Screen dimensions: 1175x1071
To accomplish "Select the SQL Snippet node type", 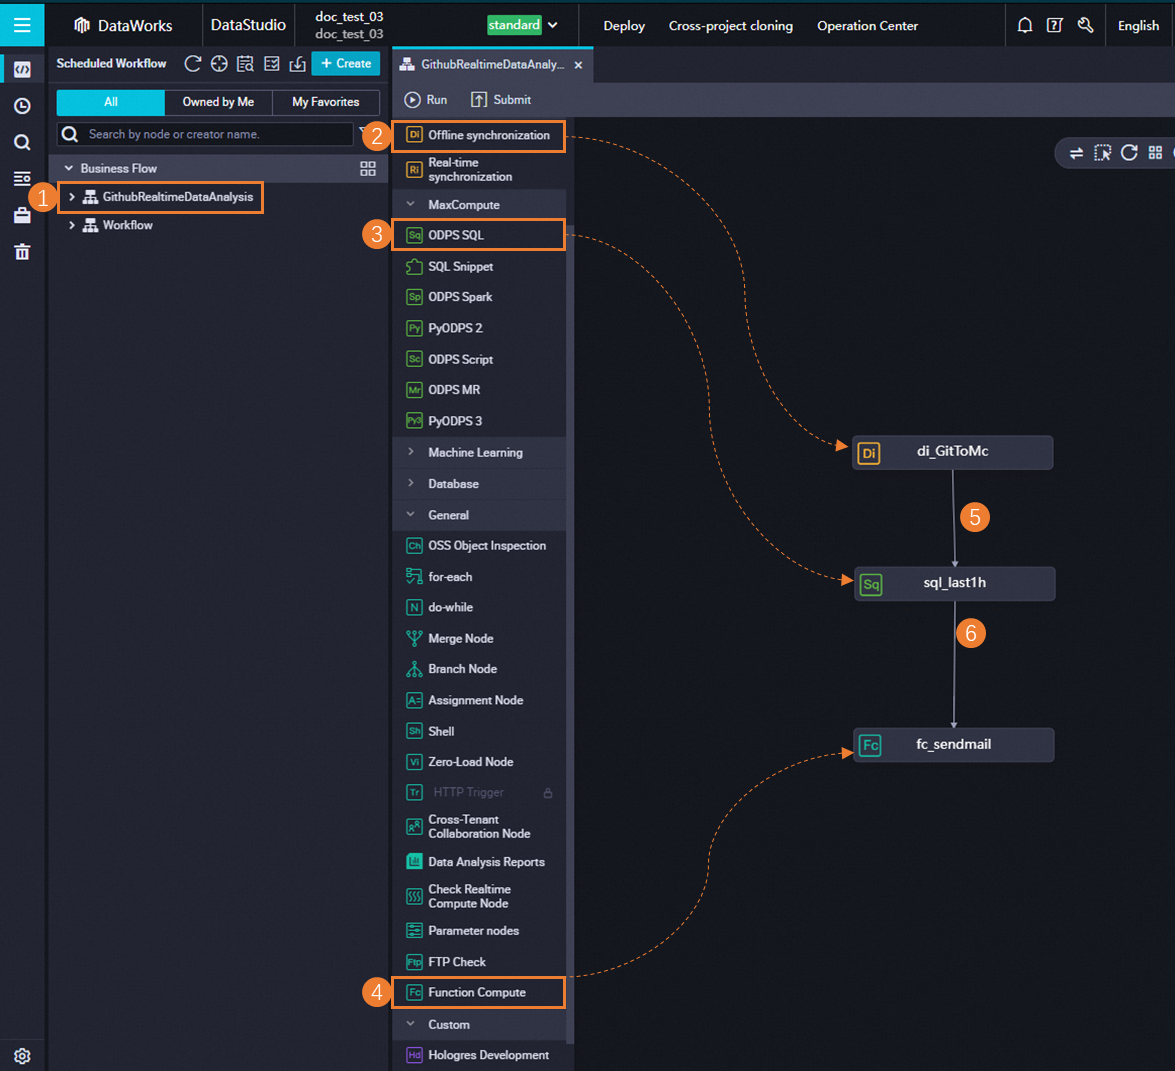I will click(479, 266).
